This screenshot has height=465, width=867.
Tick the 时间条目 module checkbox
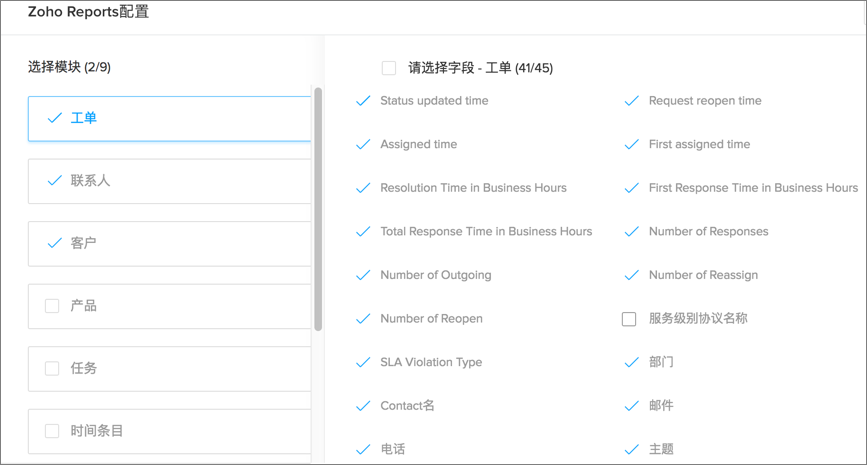tap(52, 431)
